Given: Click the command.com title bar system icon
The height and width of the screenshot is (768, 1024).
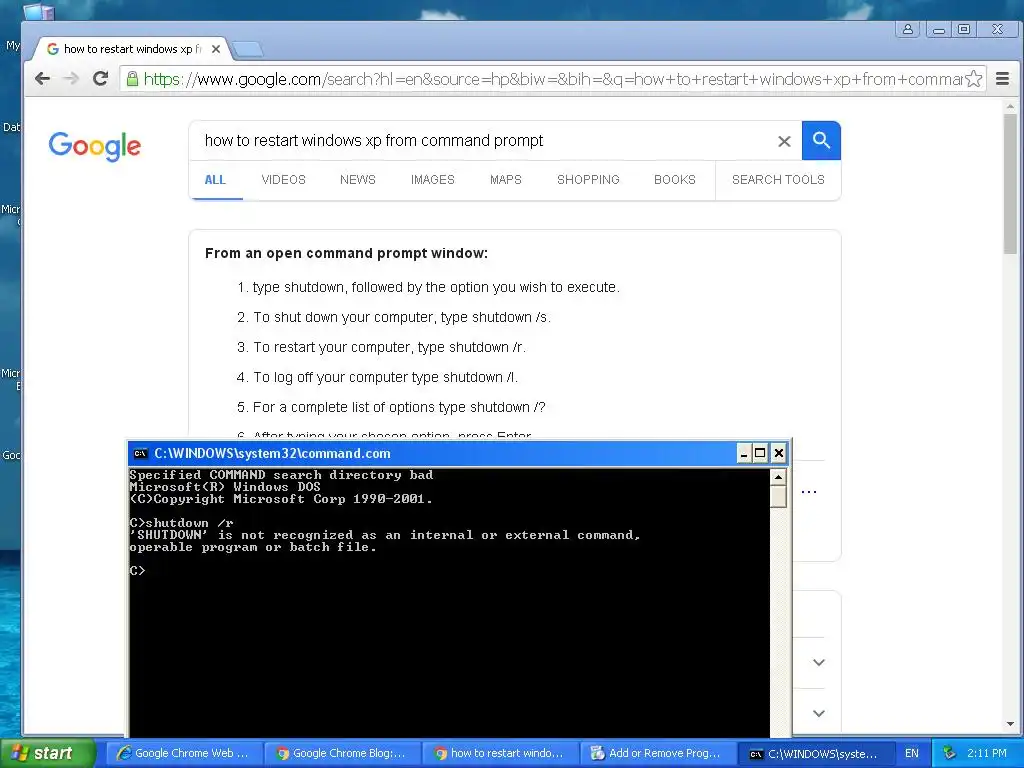Looking at the screenshot, I should pyautogui.click(x=140, y=453).
